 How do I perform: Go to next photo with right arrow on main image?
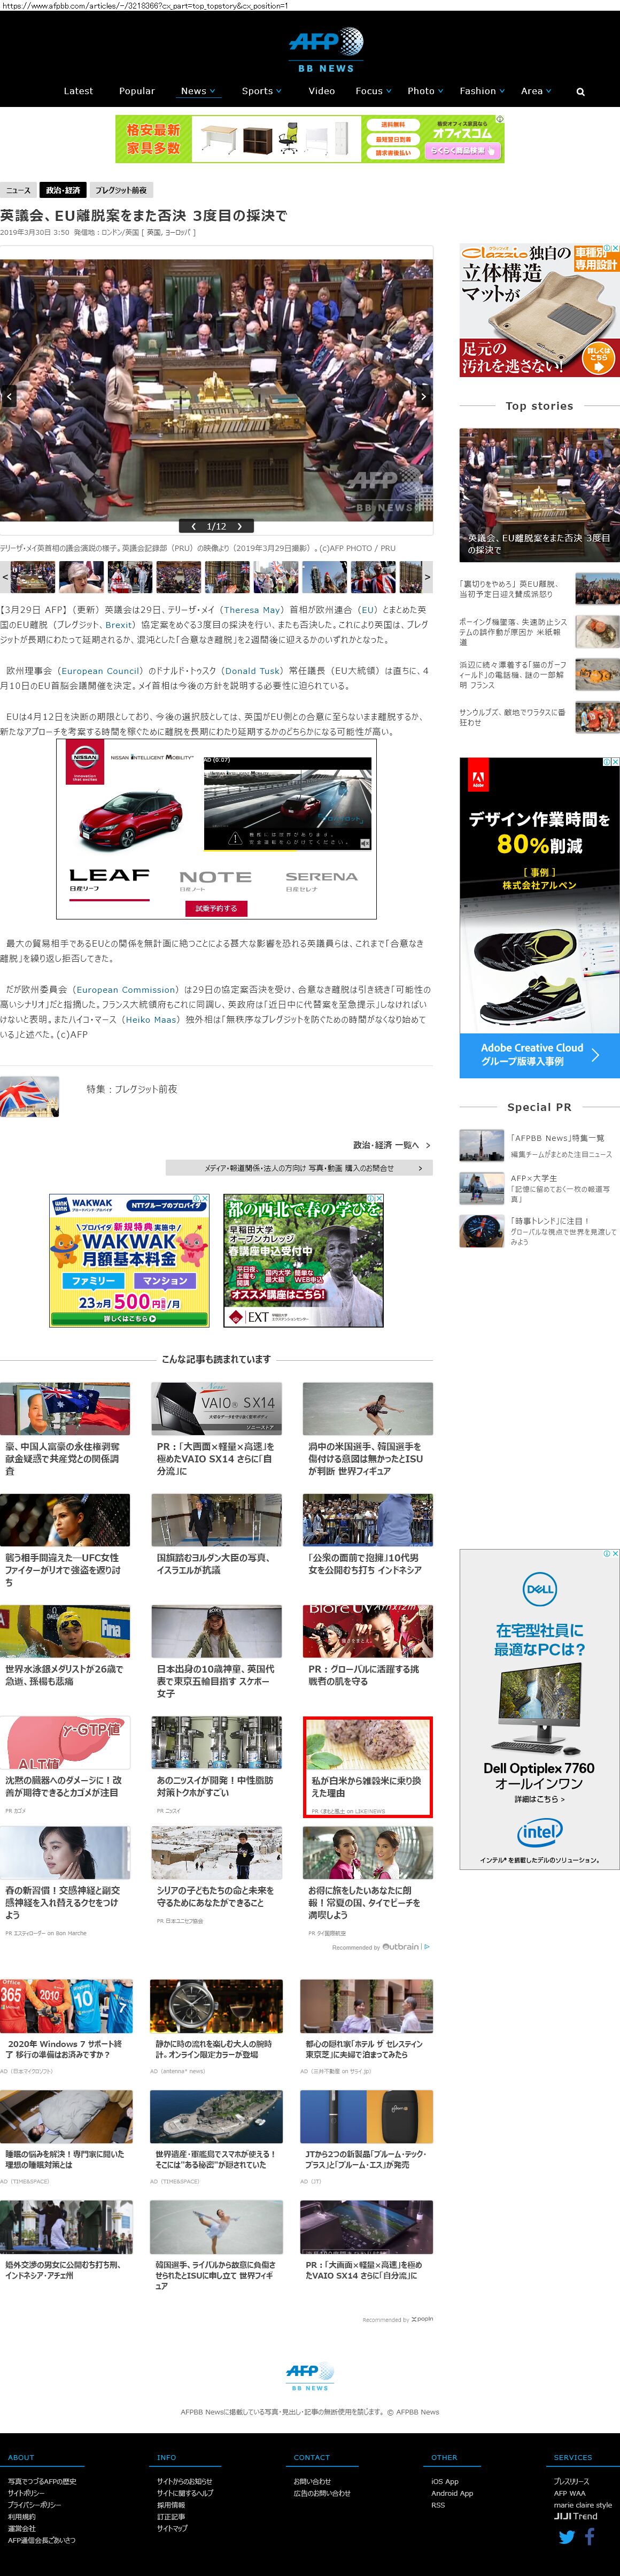click(x=423, y=397)
